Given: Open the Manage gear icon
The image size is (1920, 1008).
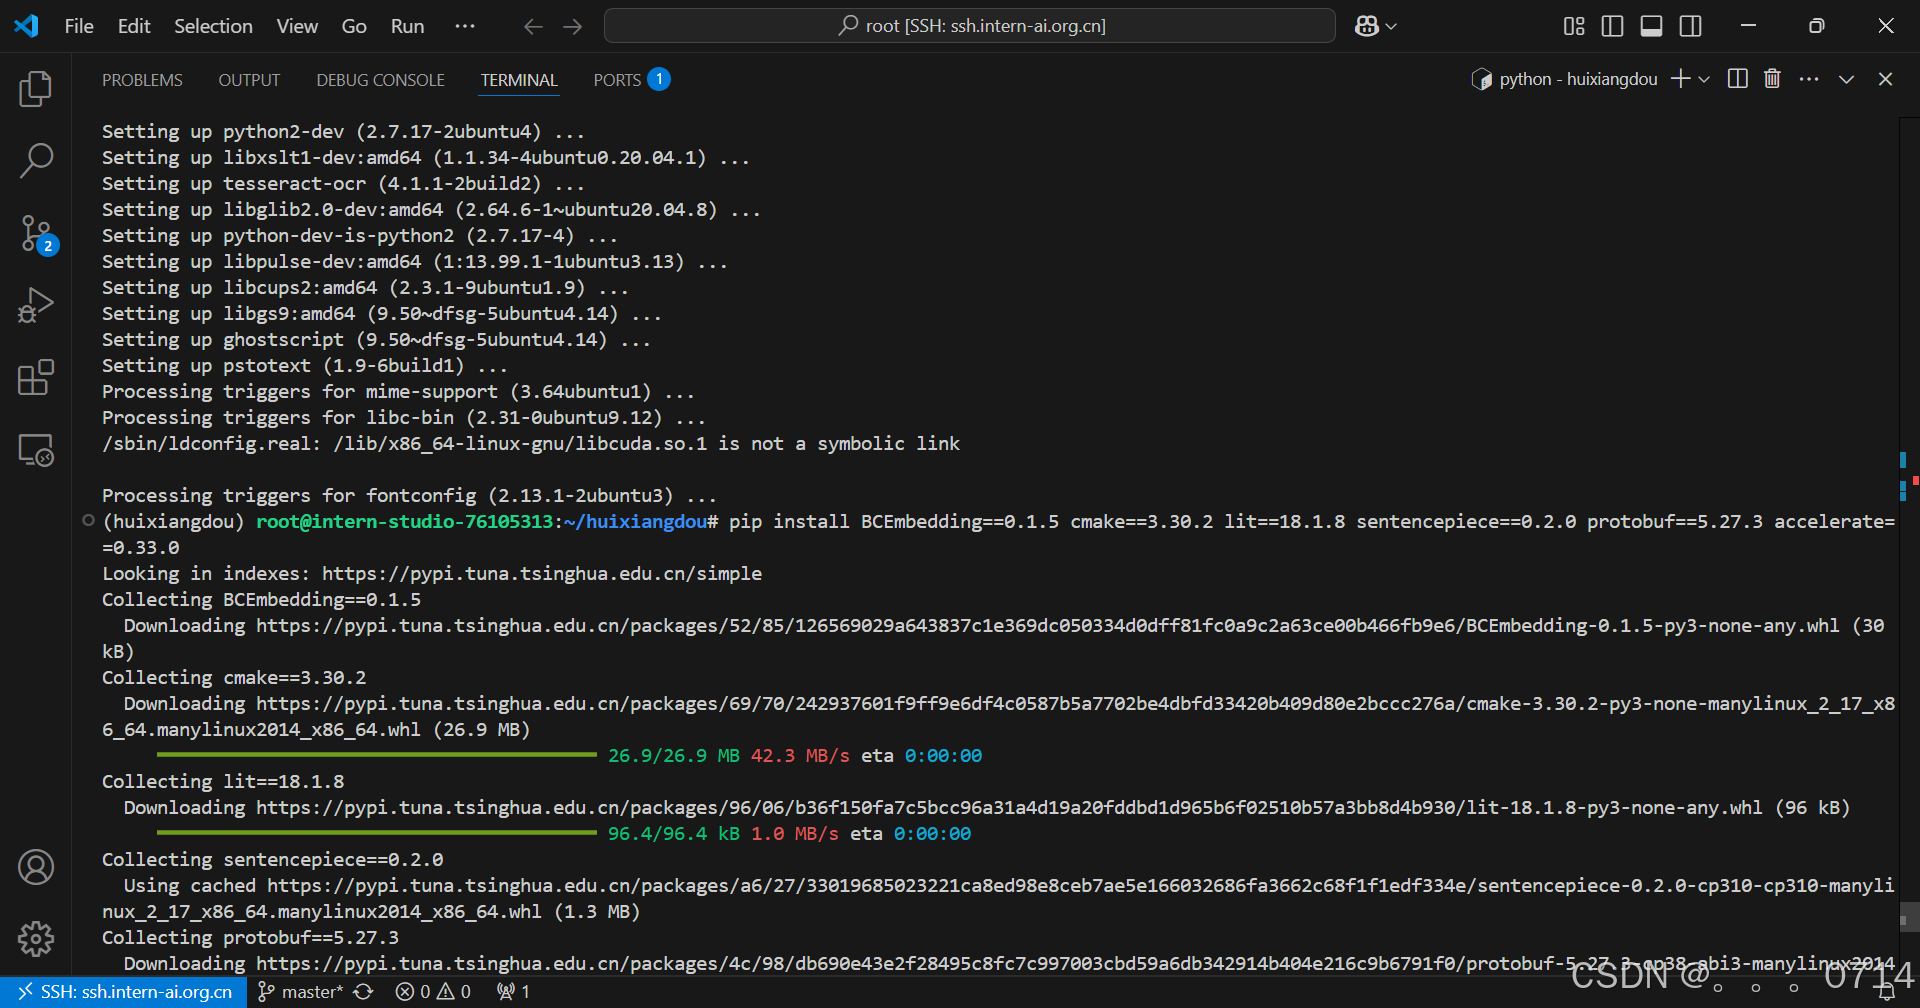Looking at the screenshot, I should pyautogui.click(x=36, y=938).
